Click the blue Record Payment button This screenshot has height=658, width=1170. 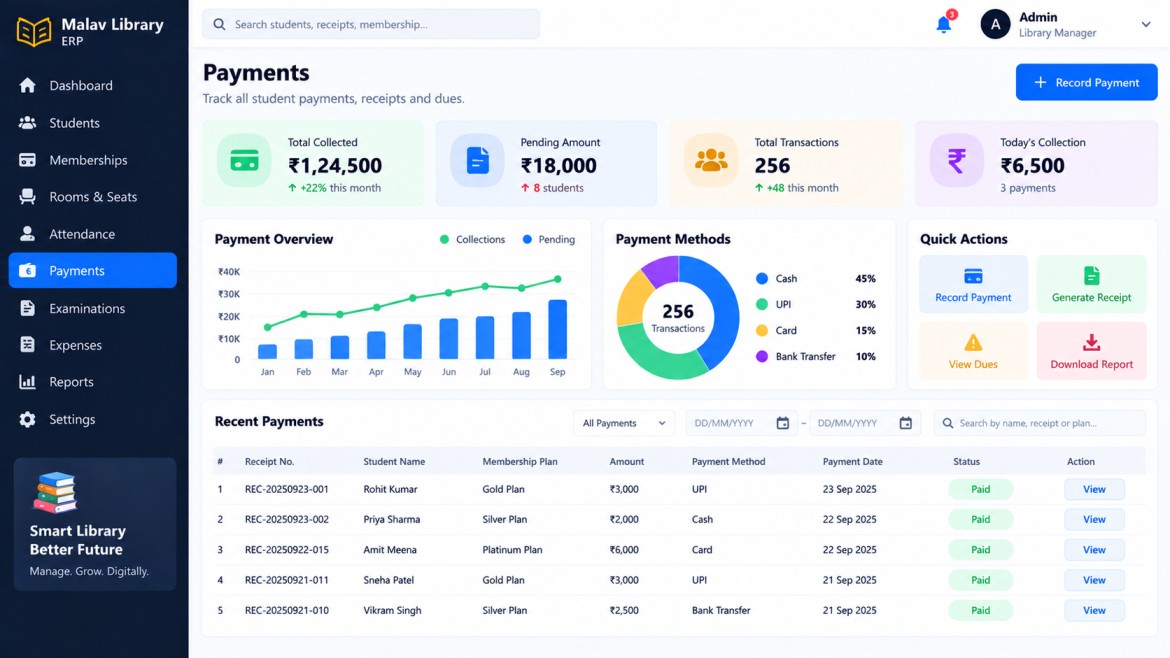(1086, 82)
